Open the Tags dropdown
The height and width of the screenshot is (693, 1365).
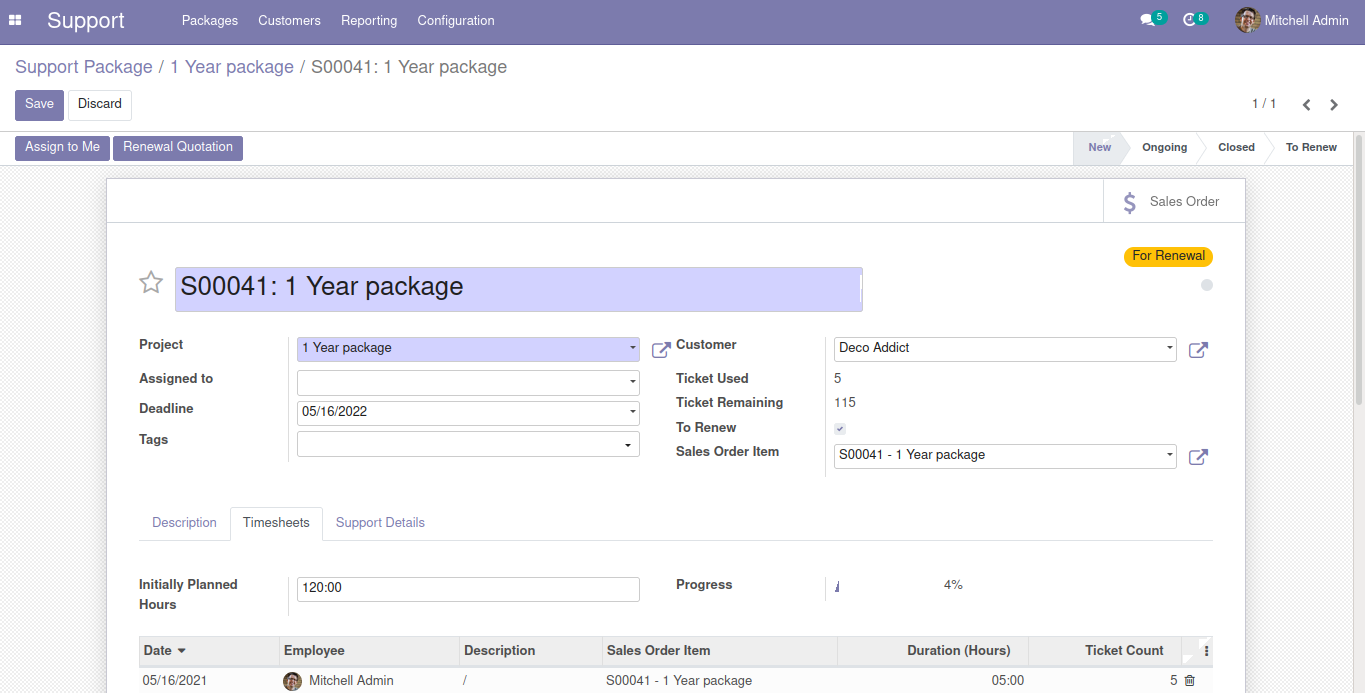tap(627, 444)
